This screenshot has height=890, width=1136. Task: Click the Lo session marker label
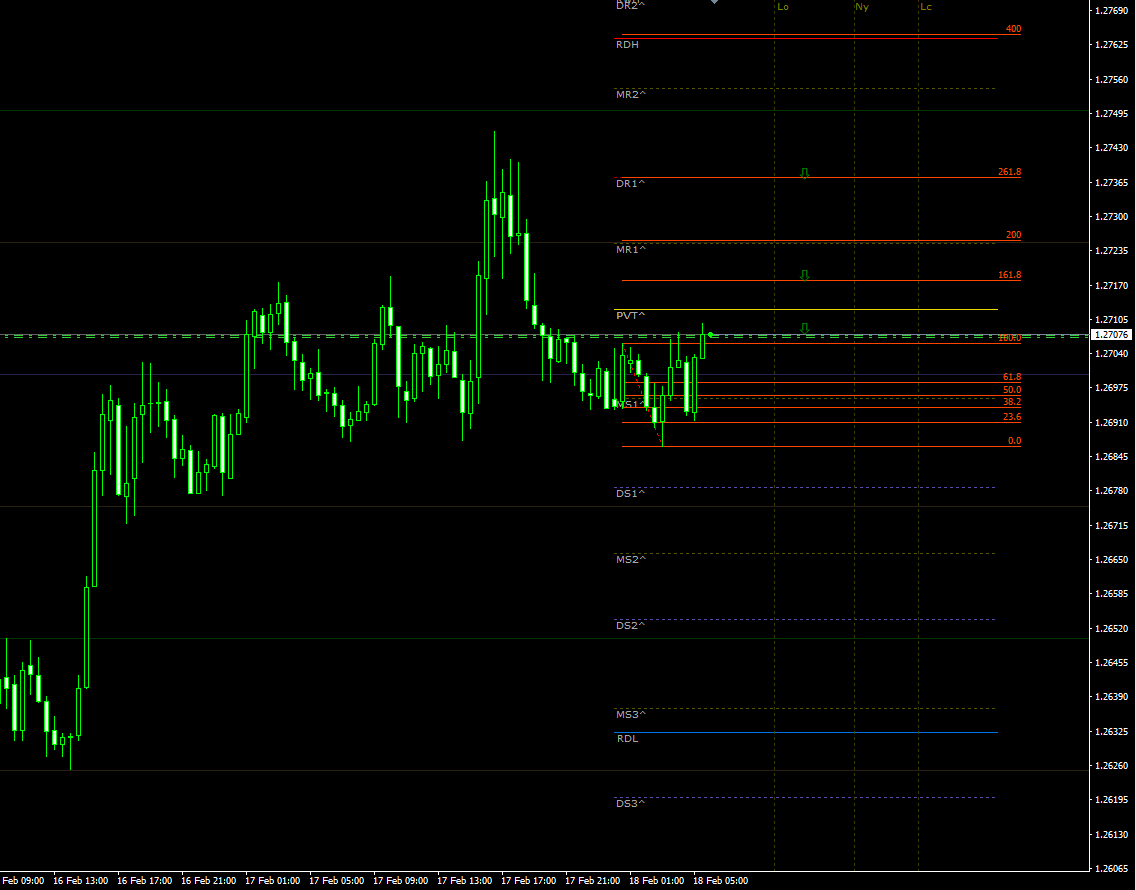[783, 7]
